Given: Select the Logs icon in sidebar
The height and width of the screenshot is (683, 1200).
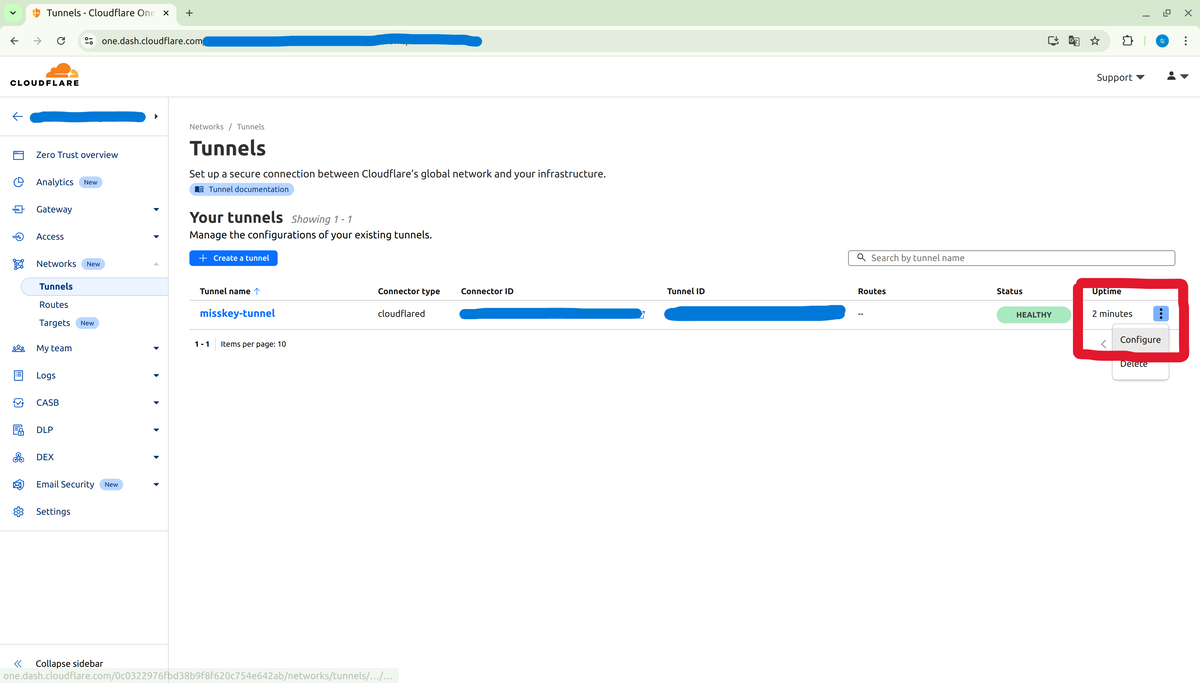Looking at the screenshot, I should [x=18, y=375].
